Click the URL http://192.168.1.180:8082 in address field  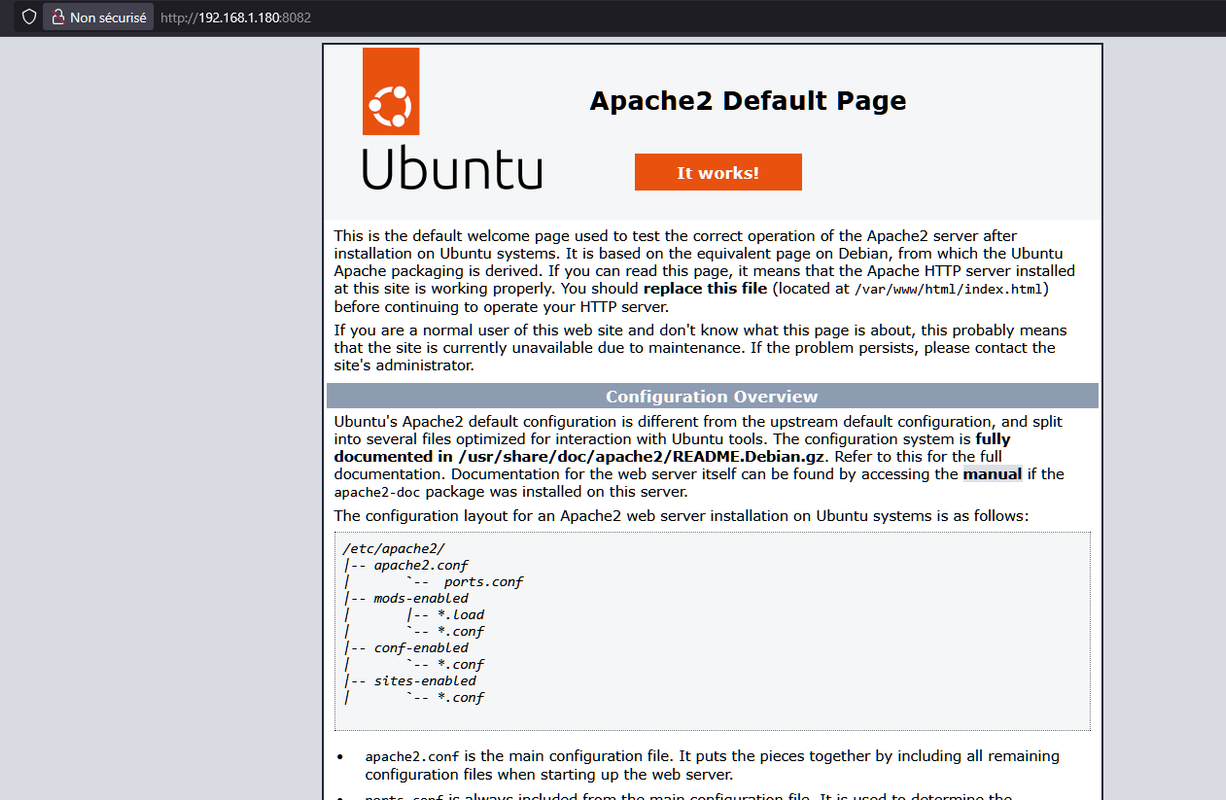coord(235,17)
